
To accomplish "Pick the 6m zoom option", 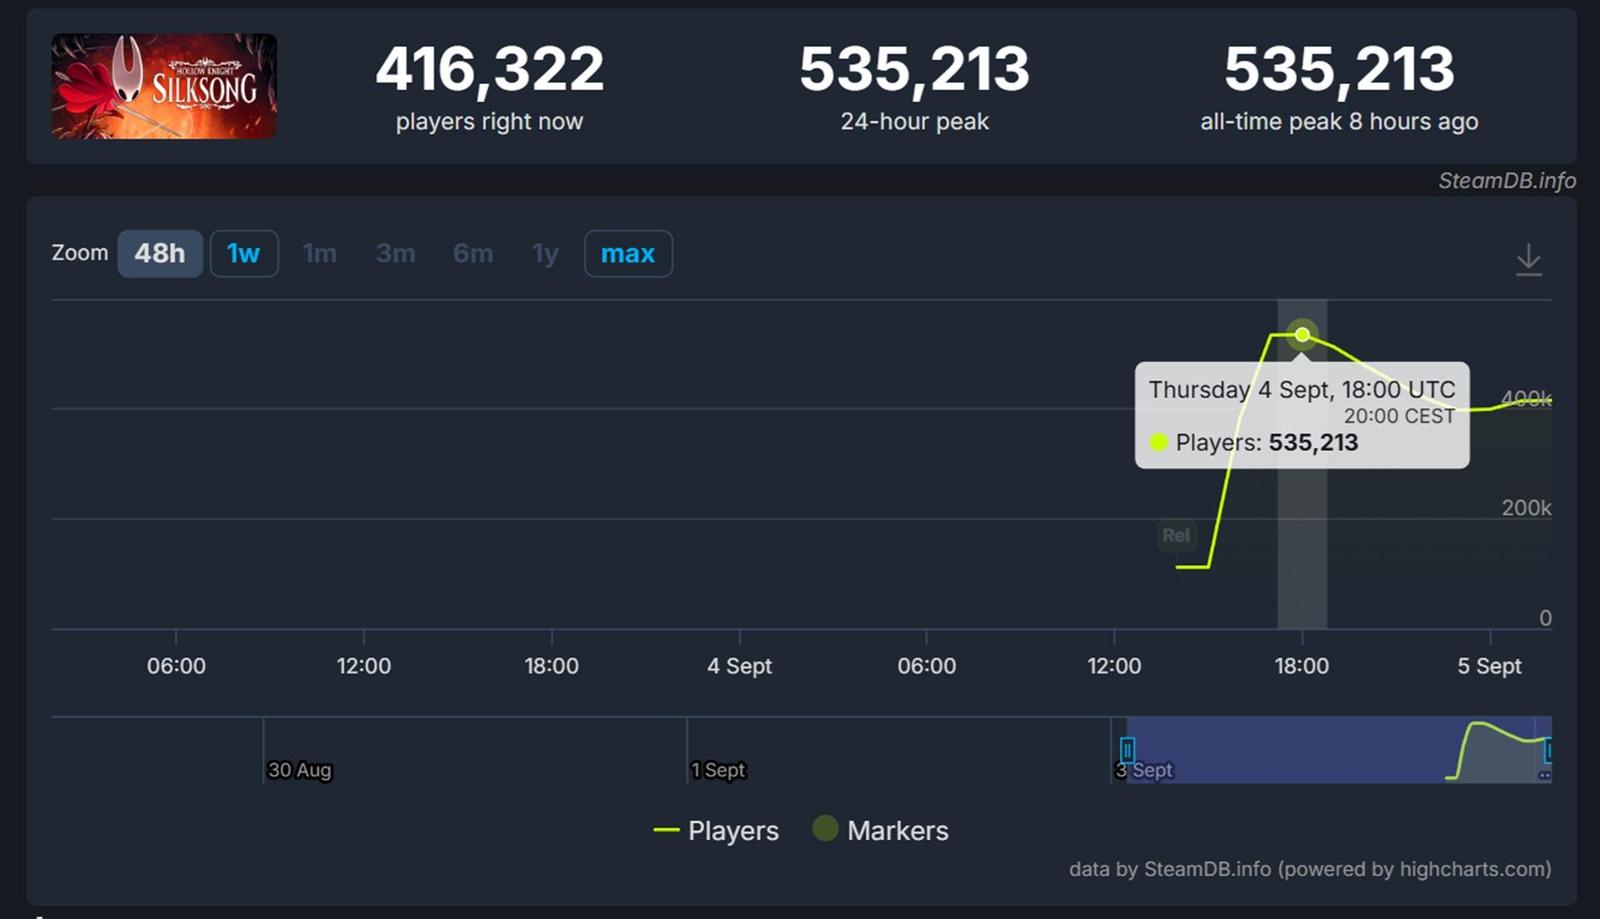I will pyautogui.click(x=473, y=254).
